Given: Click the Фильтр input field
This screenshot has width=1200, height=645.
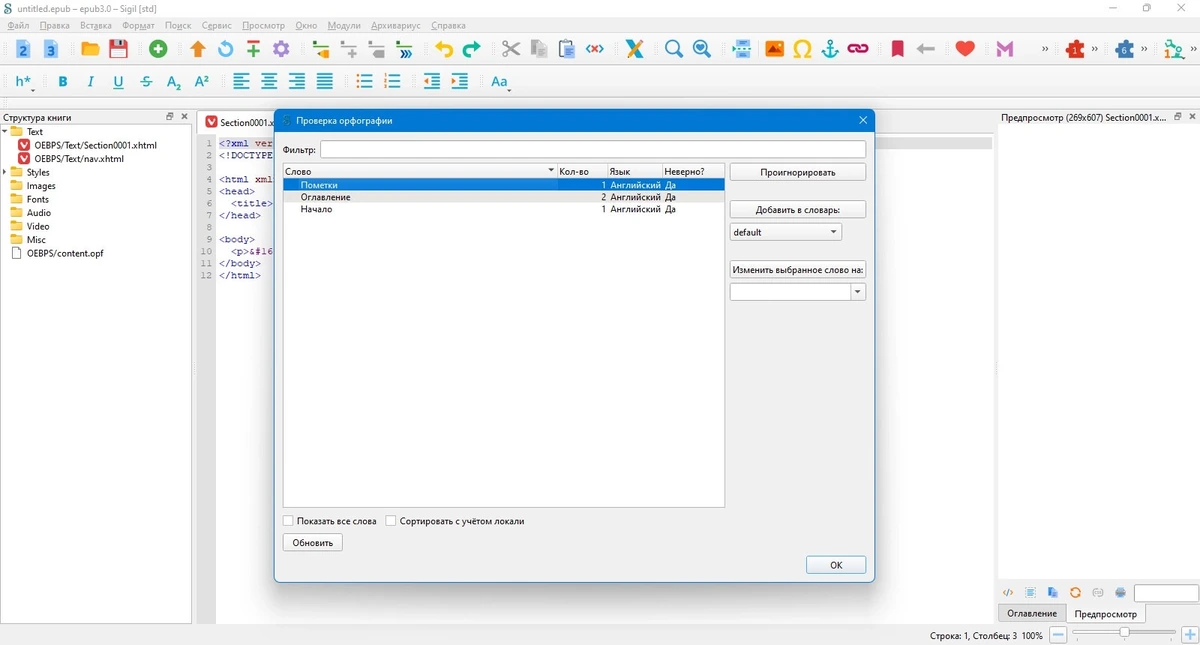Looking at the screenshot, I should point(593,149).
